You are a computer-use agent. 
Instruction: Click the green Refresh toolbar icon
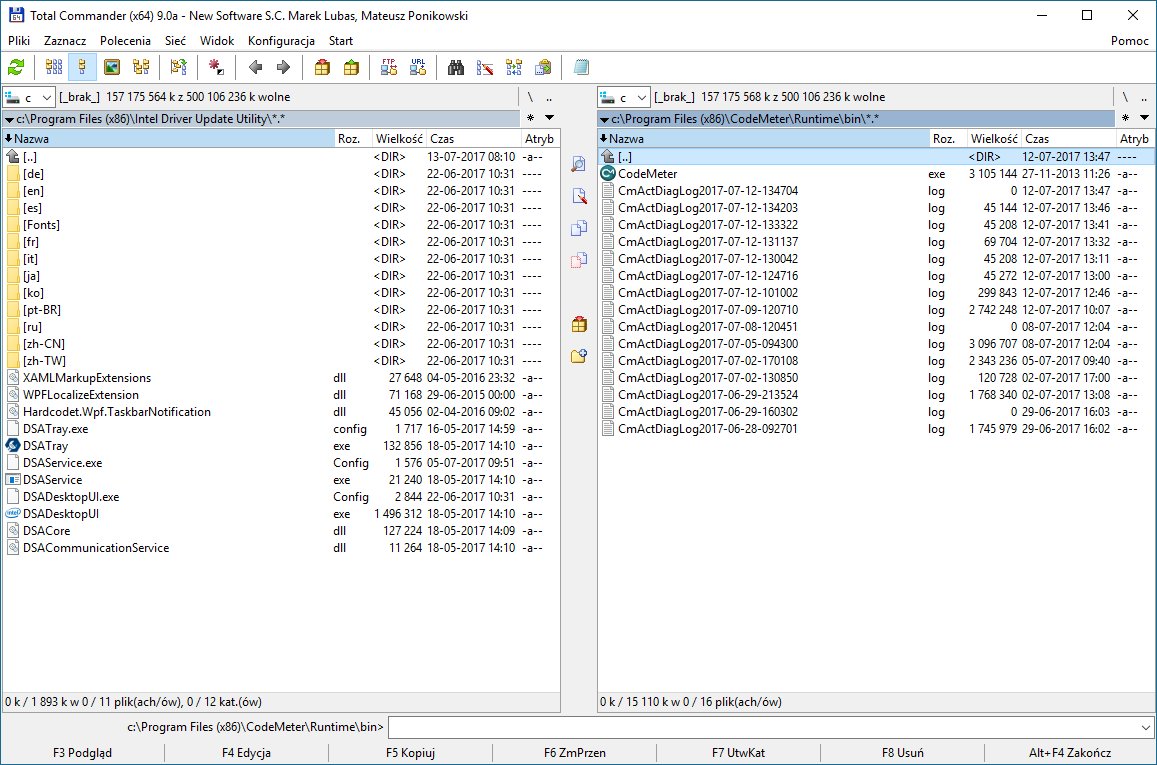pyautogui.click(x=16, y=67)
